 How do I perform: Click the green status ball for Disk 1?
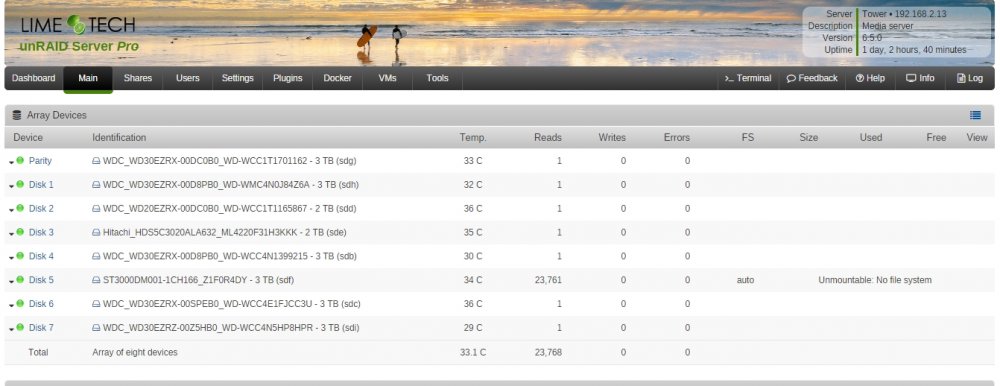[20, 184]
